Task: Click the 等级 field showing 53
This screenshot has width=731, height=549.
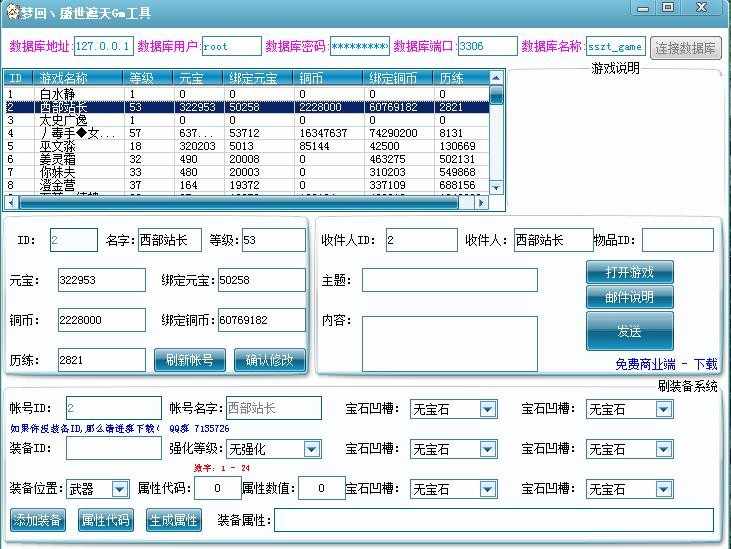Action: pyautogui.click(x=274, y=240)
